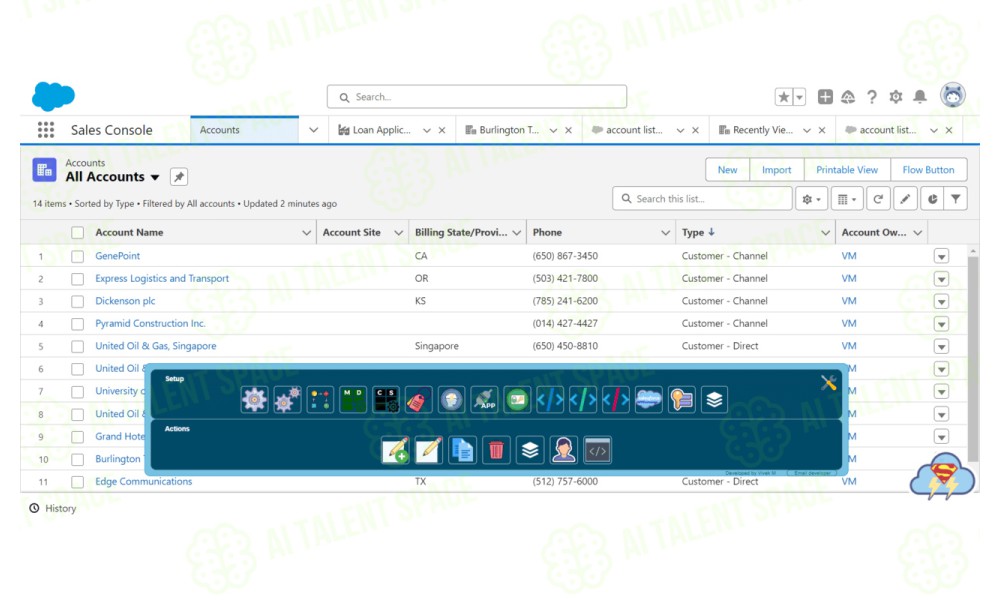Click the key permissions icon
Image resolution: width=1000 pixels, height=600 pixels.
[682, 400]
